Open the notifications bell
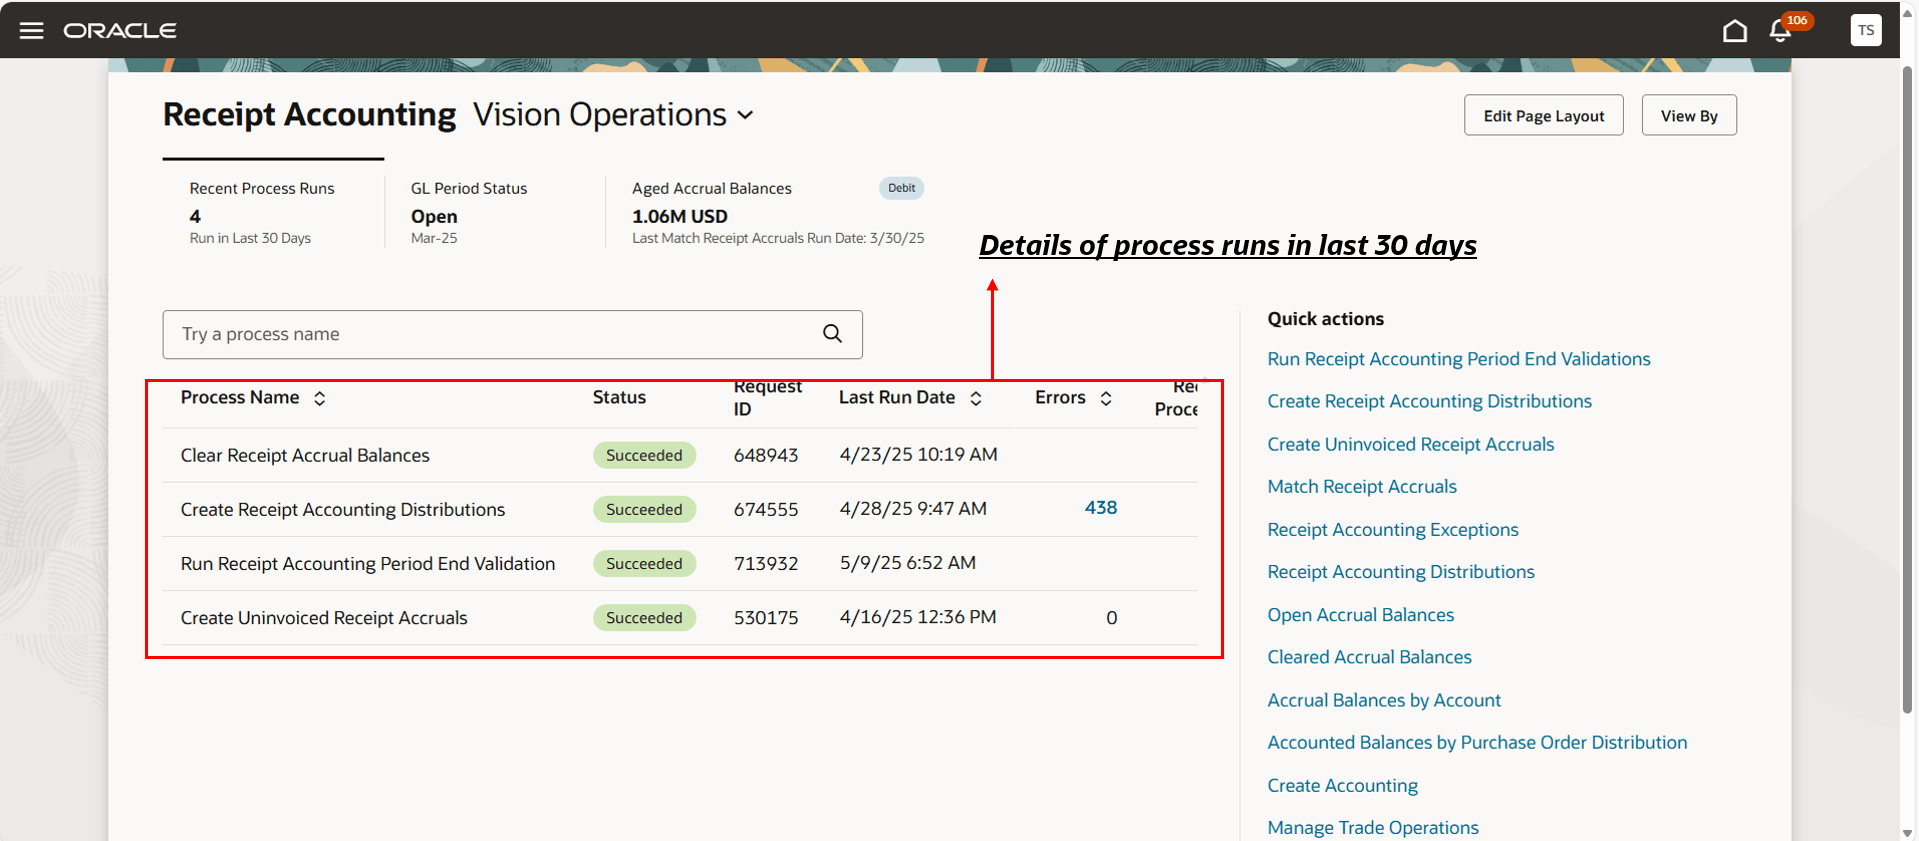This screenshot has width=1919, height=841. click(1781, 30)
